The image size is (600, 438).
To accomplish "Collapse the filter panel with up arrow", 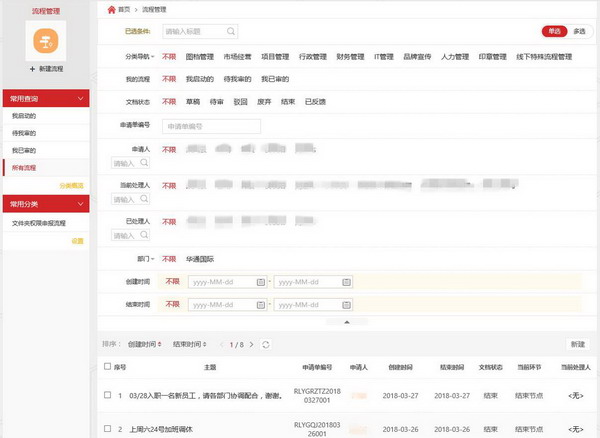I will pos(346,322).
